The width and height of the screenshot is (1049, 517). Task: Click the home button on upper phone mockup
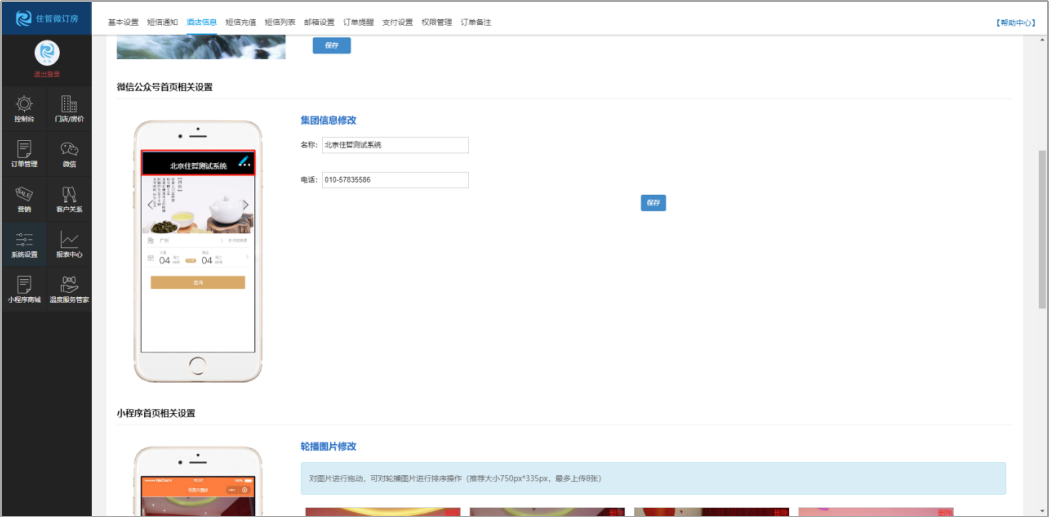pos(198,365)
